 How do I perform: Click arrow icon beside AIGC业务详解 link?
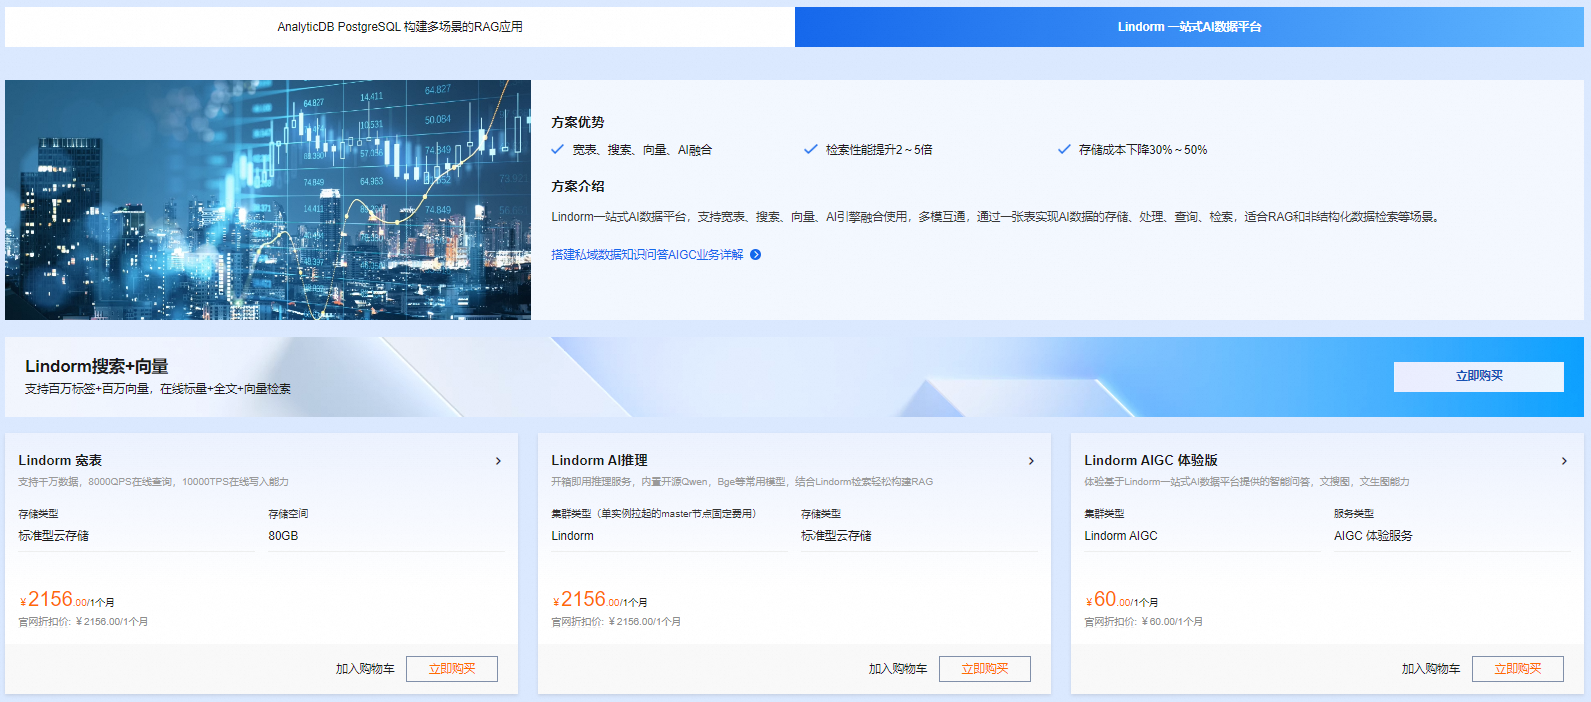pyautogui.click(x=756, y=255)
